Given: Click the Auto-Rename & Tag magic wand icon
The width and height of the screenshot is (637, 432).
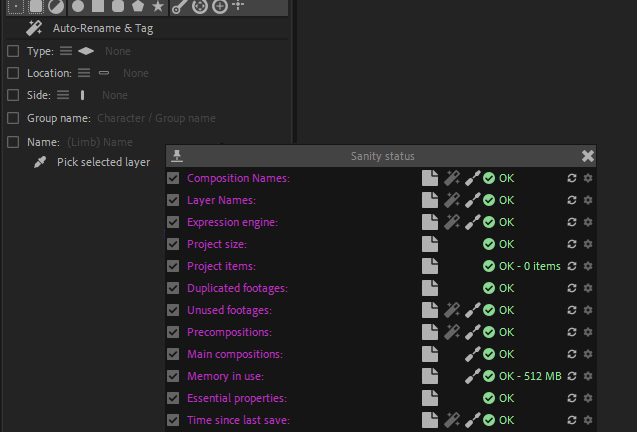Looking at the screenshot, I should [33, 28].
